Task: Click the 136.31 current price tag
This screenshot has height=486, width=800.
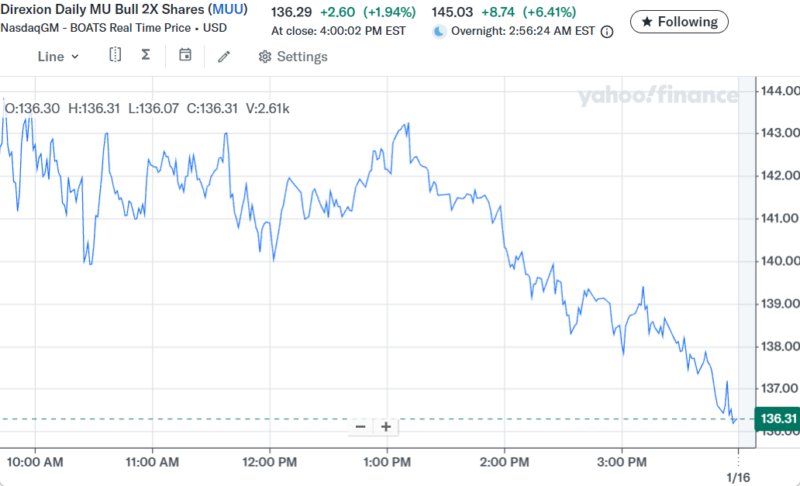Action: tap(777, 418)
